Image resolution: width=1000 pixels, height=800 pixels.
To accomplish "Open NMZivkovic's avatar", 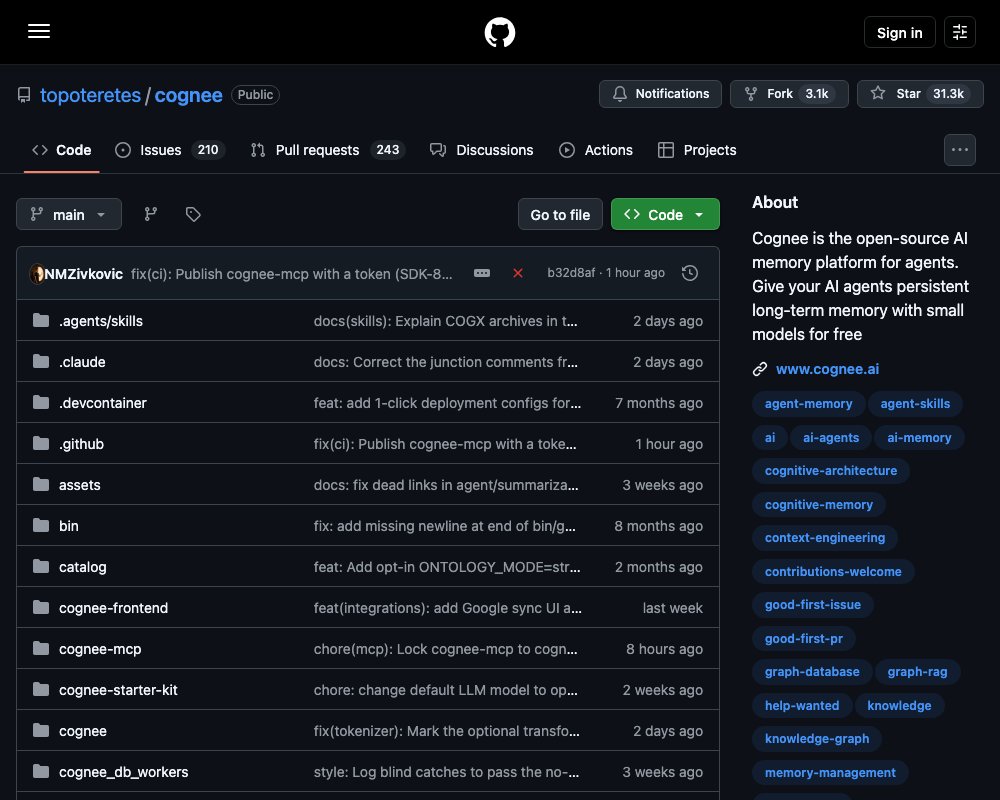I will [37, 274].
